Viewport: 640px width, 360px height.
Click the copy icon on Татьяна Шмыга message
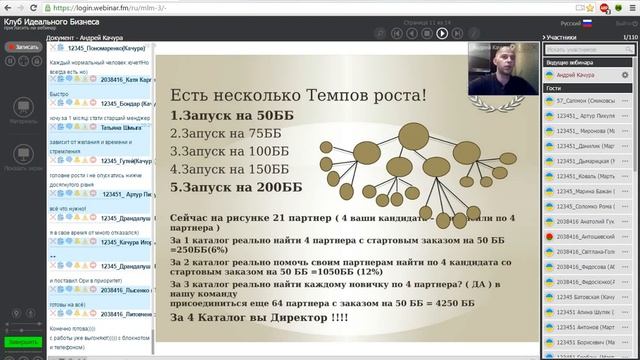pyautogui.click(x=60, y=127)
